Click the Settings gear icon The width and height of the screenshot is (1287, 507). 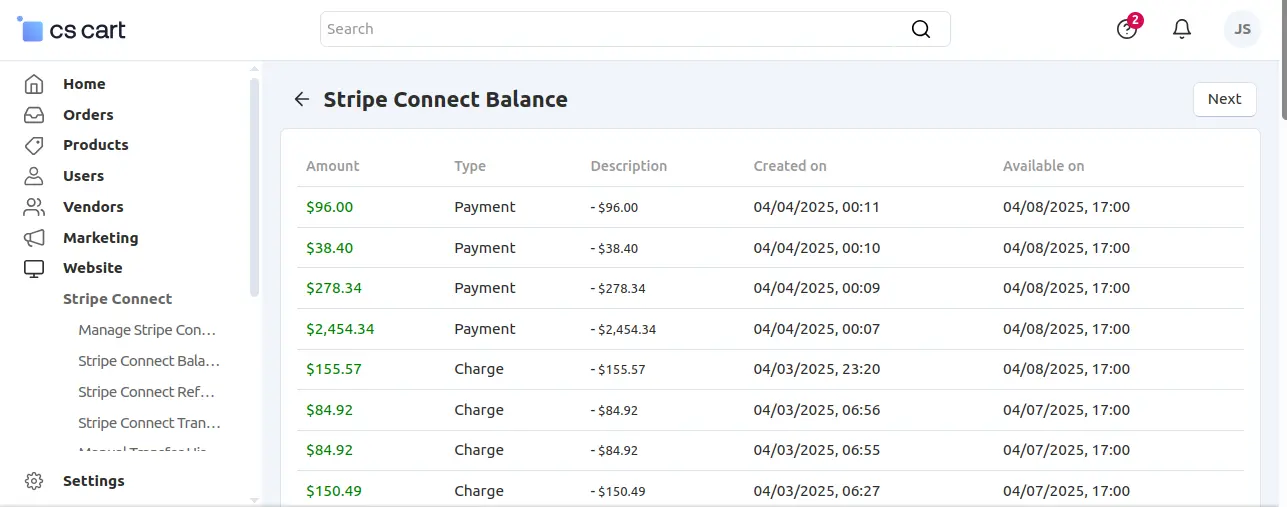coord(34,481)
